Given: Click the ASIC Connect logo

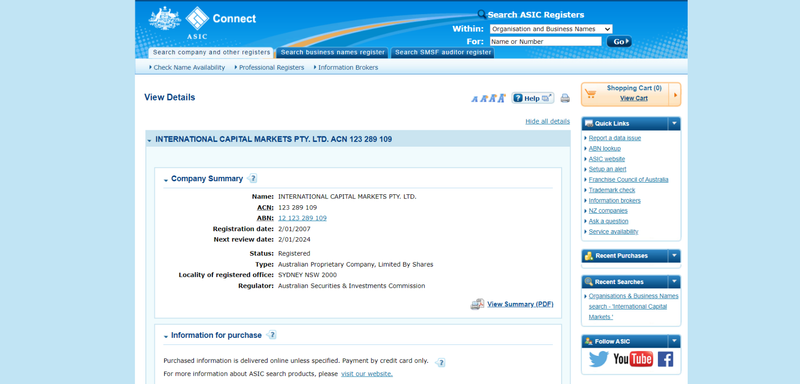Looking at the screenshot, I should [x=203, y=22].
